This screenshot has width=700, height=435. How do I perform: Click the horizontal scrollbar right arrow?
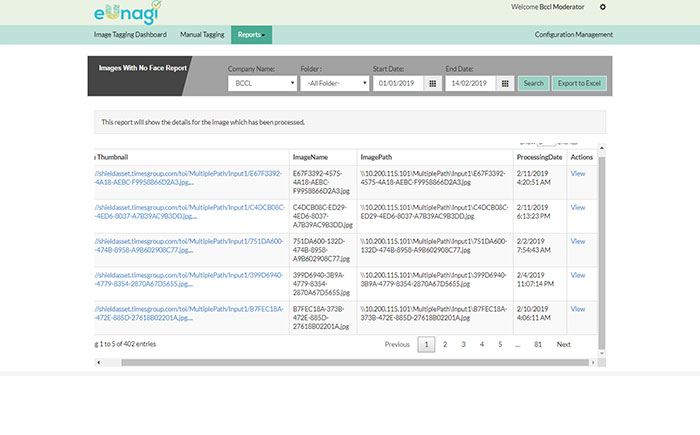[x=593, y=362]
